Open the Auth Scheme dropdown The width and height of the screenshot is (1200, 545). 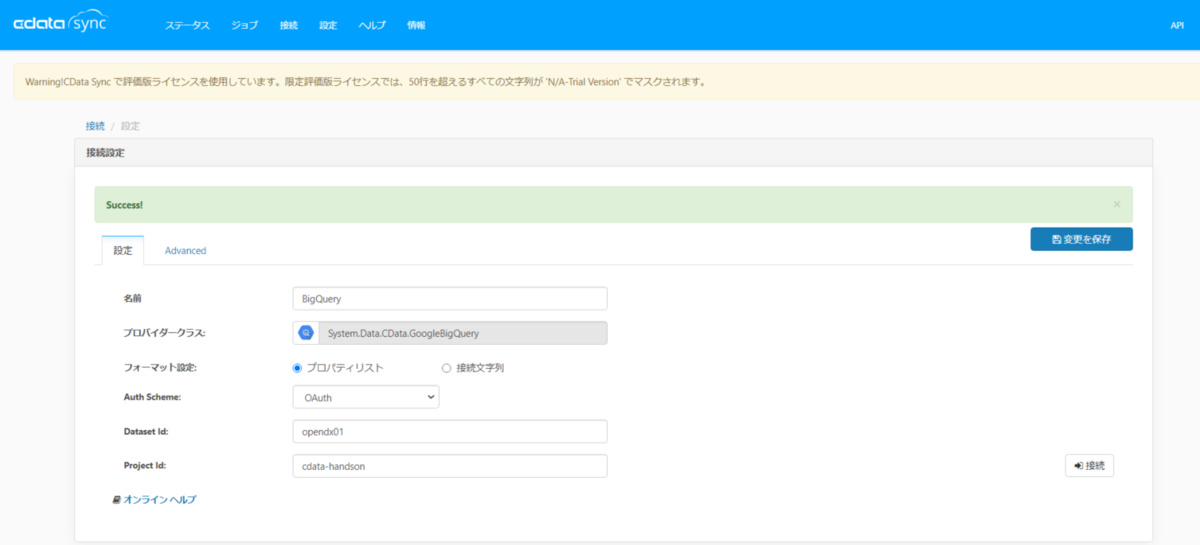click(366, 397)
